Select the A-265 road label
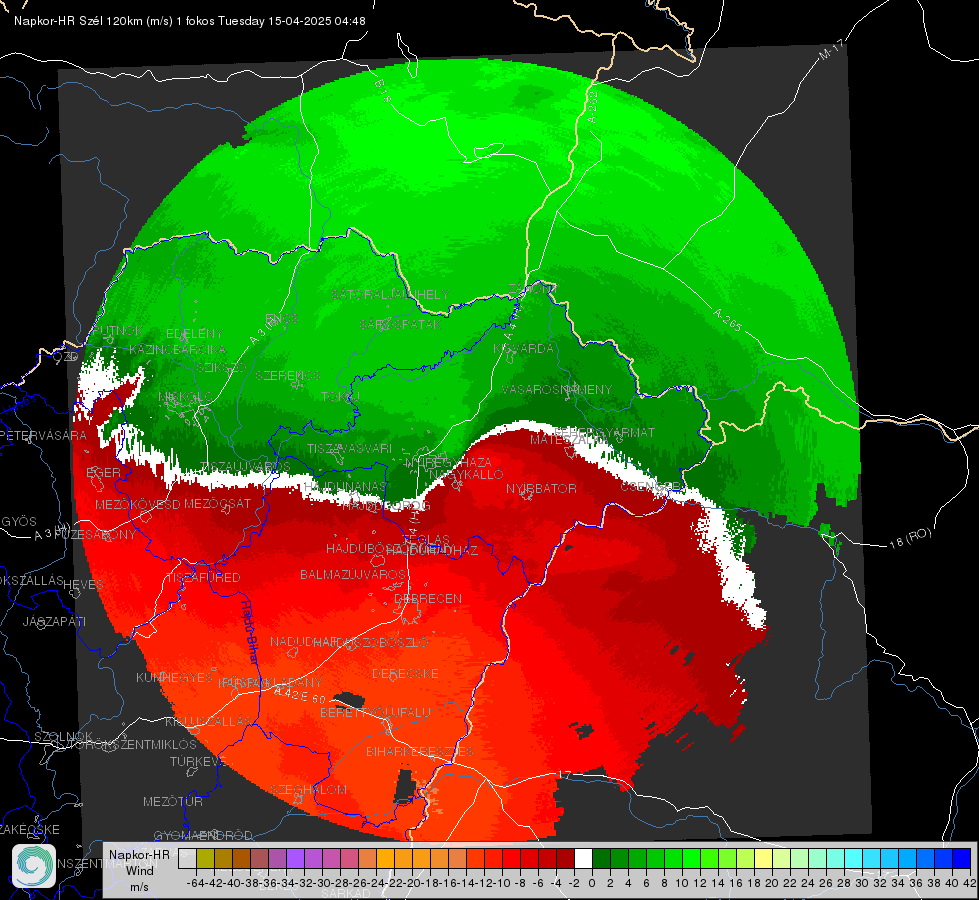 coord(727,320)
